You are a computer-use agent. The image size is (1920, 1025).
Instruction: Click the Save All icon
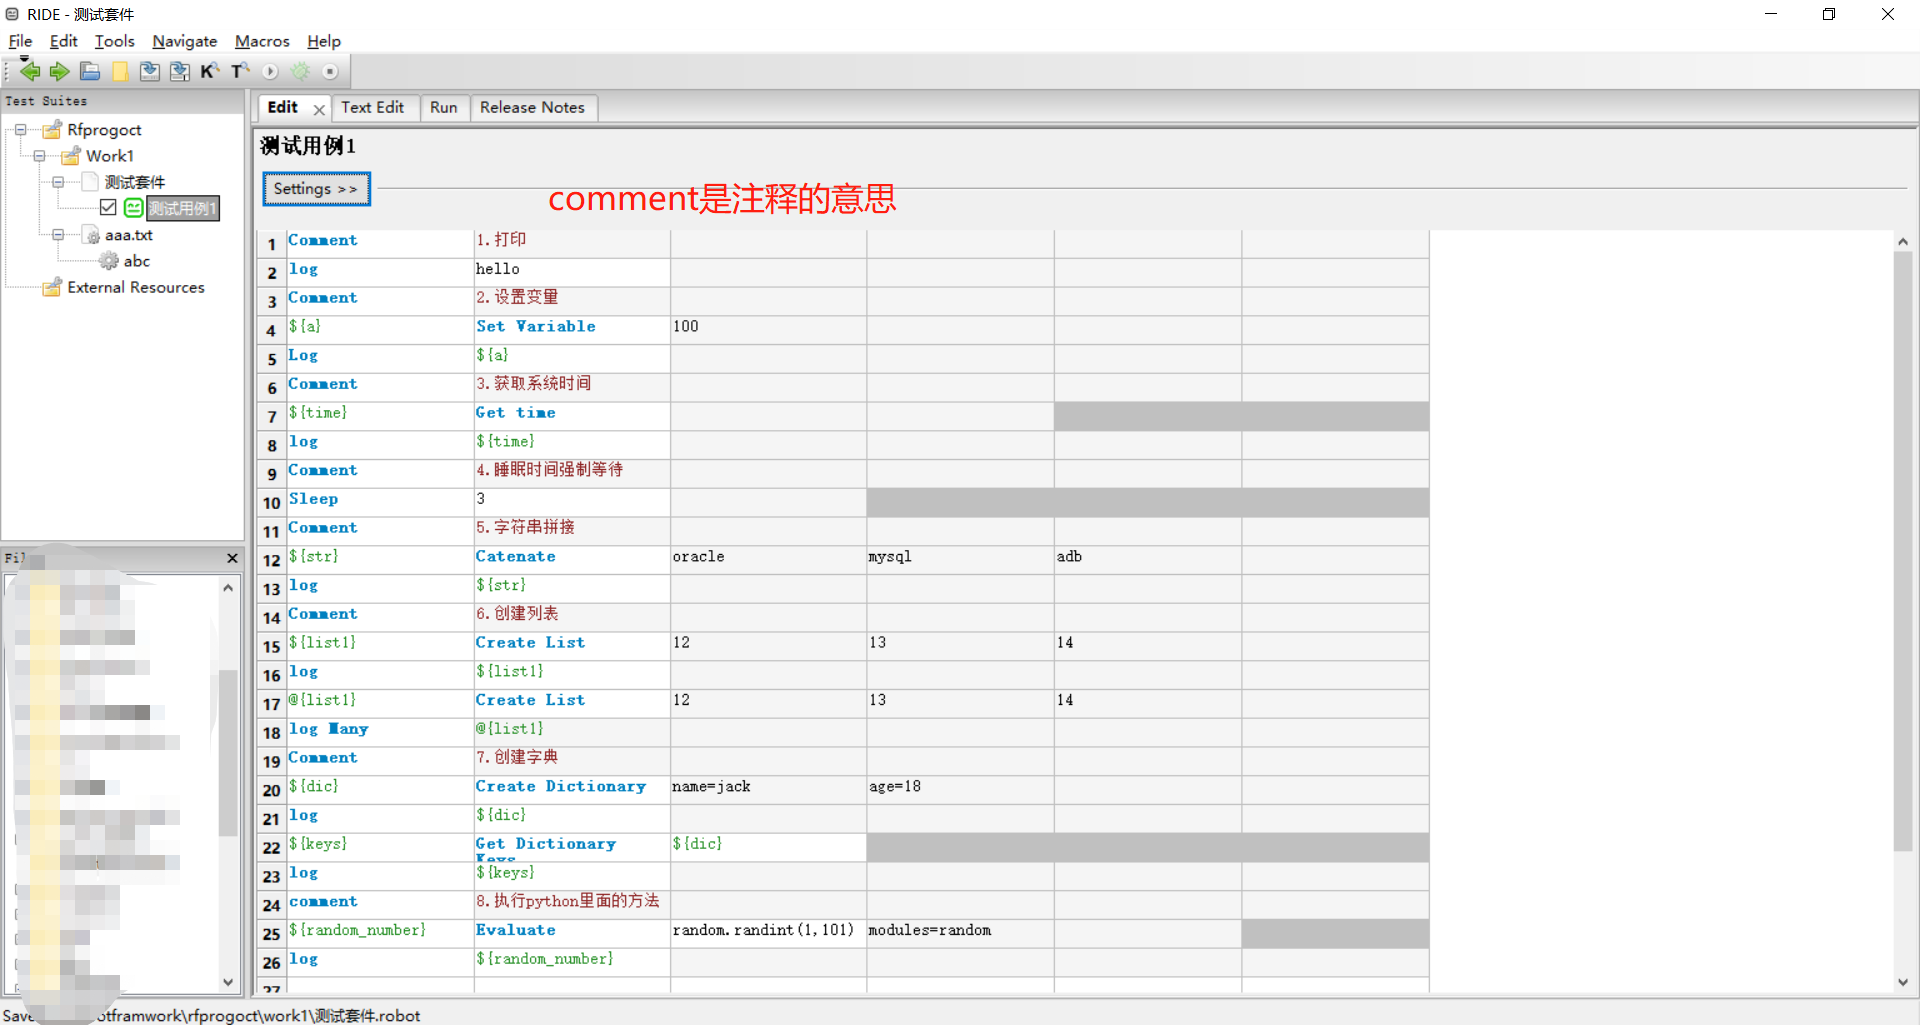pyautogui.click(x=180, y=71)
